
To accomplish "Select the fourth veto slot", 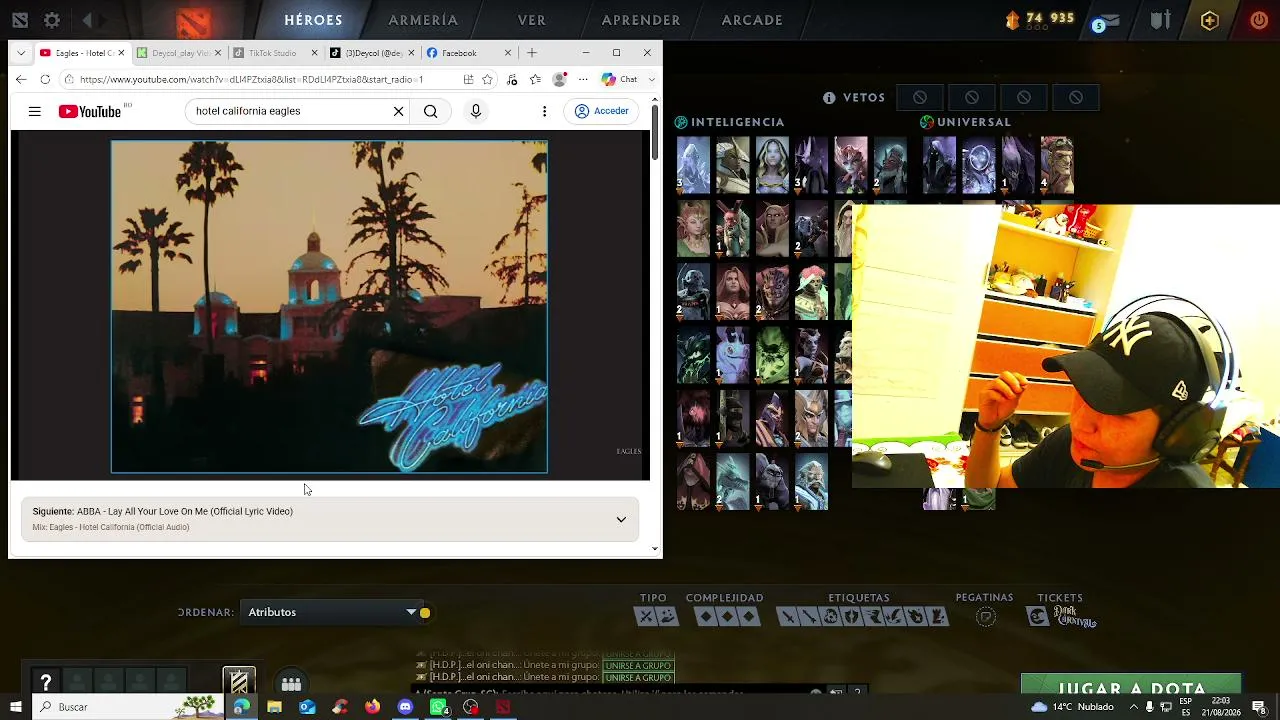I will [1076, 97].
